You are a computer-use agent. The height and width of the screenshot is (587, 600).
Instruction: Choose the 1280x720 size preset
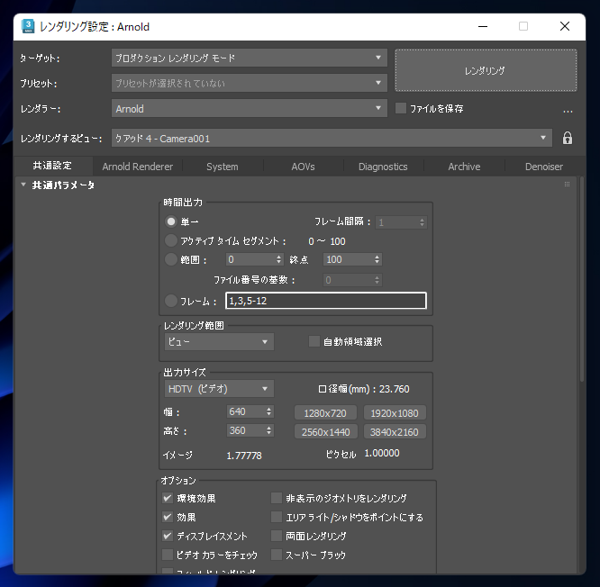325,413
